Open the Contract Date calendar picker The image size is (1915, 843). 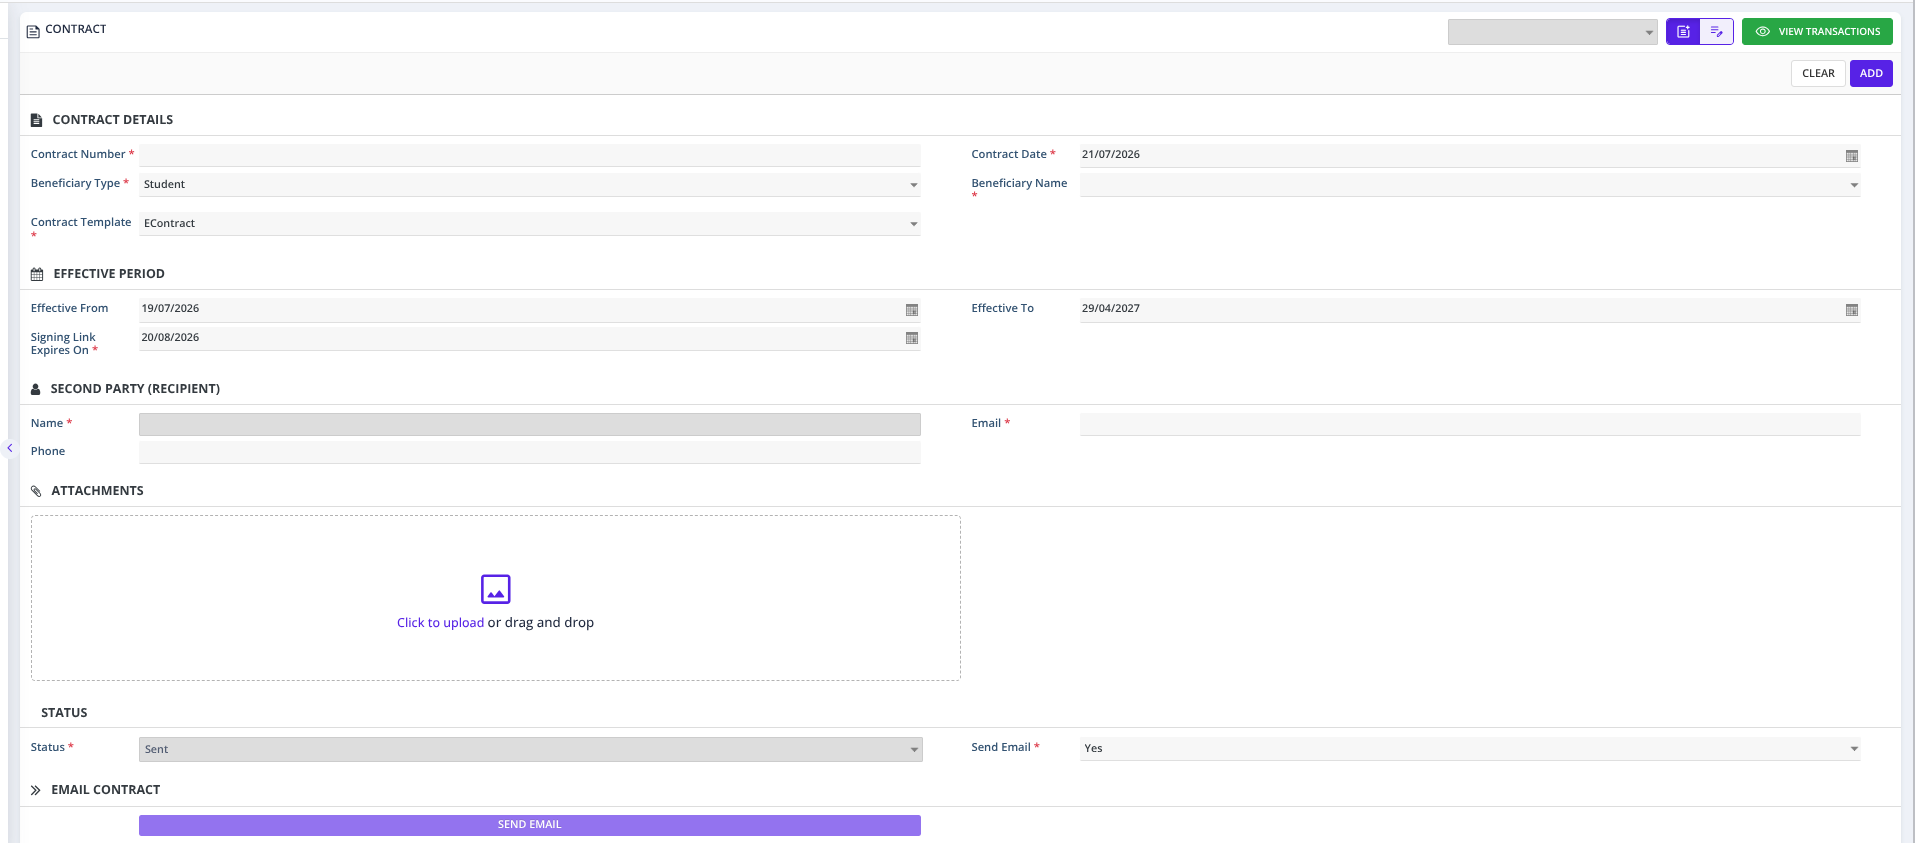(x=1851, y=156)
